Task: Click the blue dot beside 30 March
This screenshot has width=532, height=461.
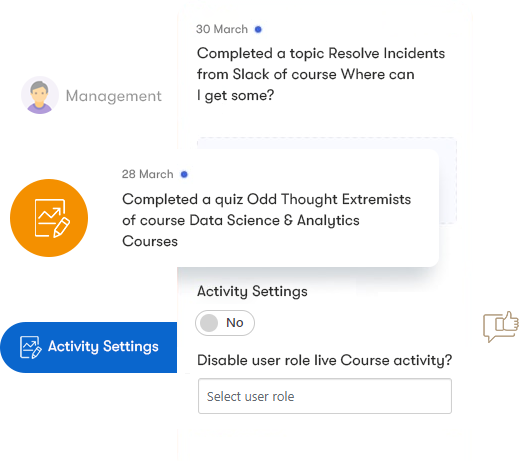Action: click(x=258, y=30)
